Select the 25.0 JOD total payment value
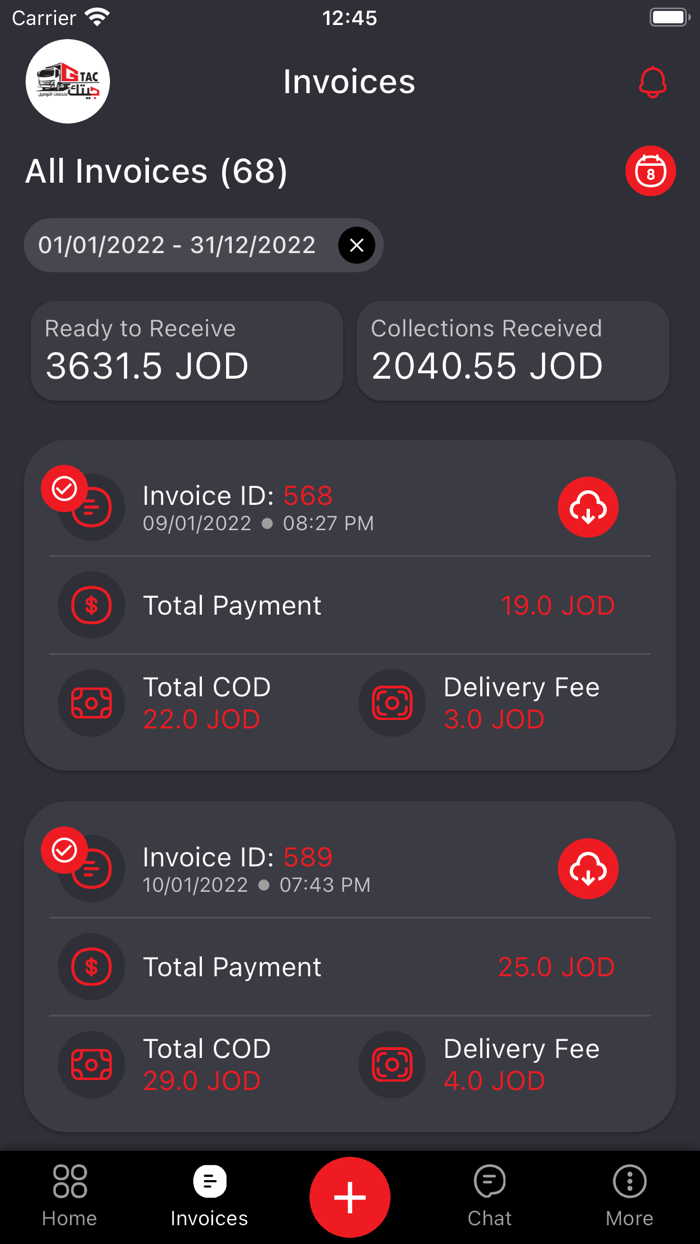This screenshot has width=700, height=1244. coord(557,967)
